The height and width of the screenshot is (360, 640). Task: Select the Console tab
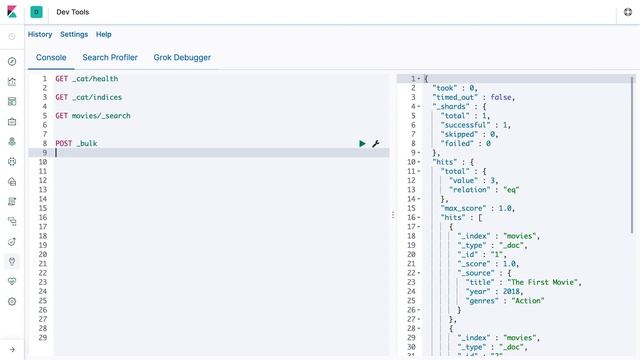[51, 58]
